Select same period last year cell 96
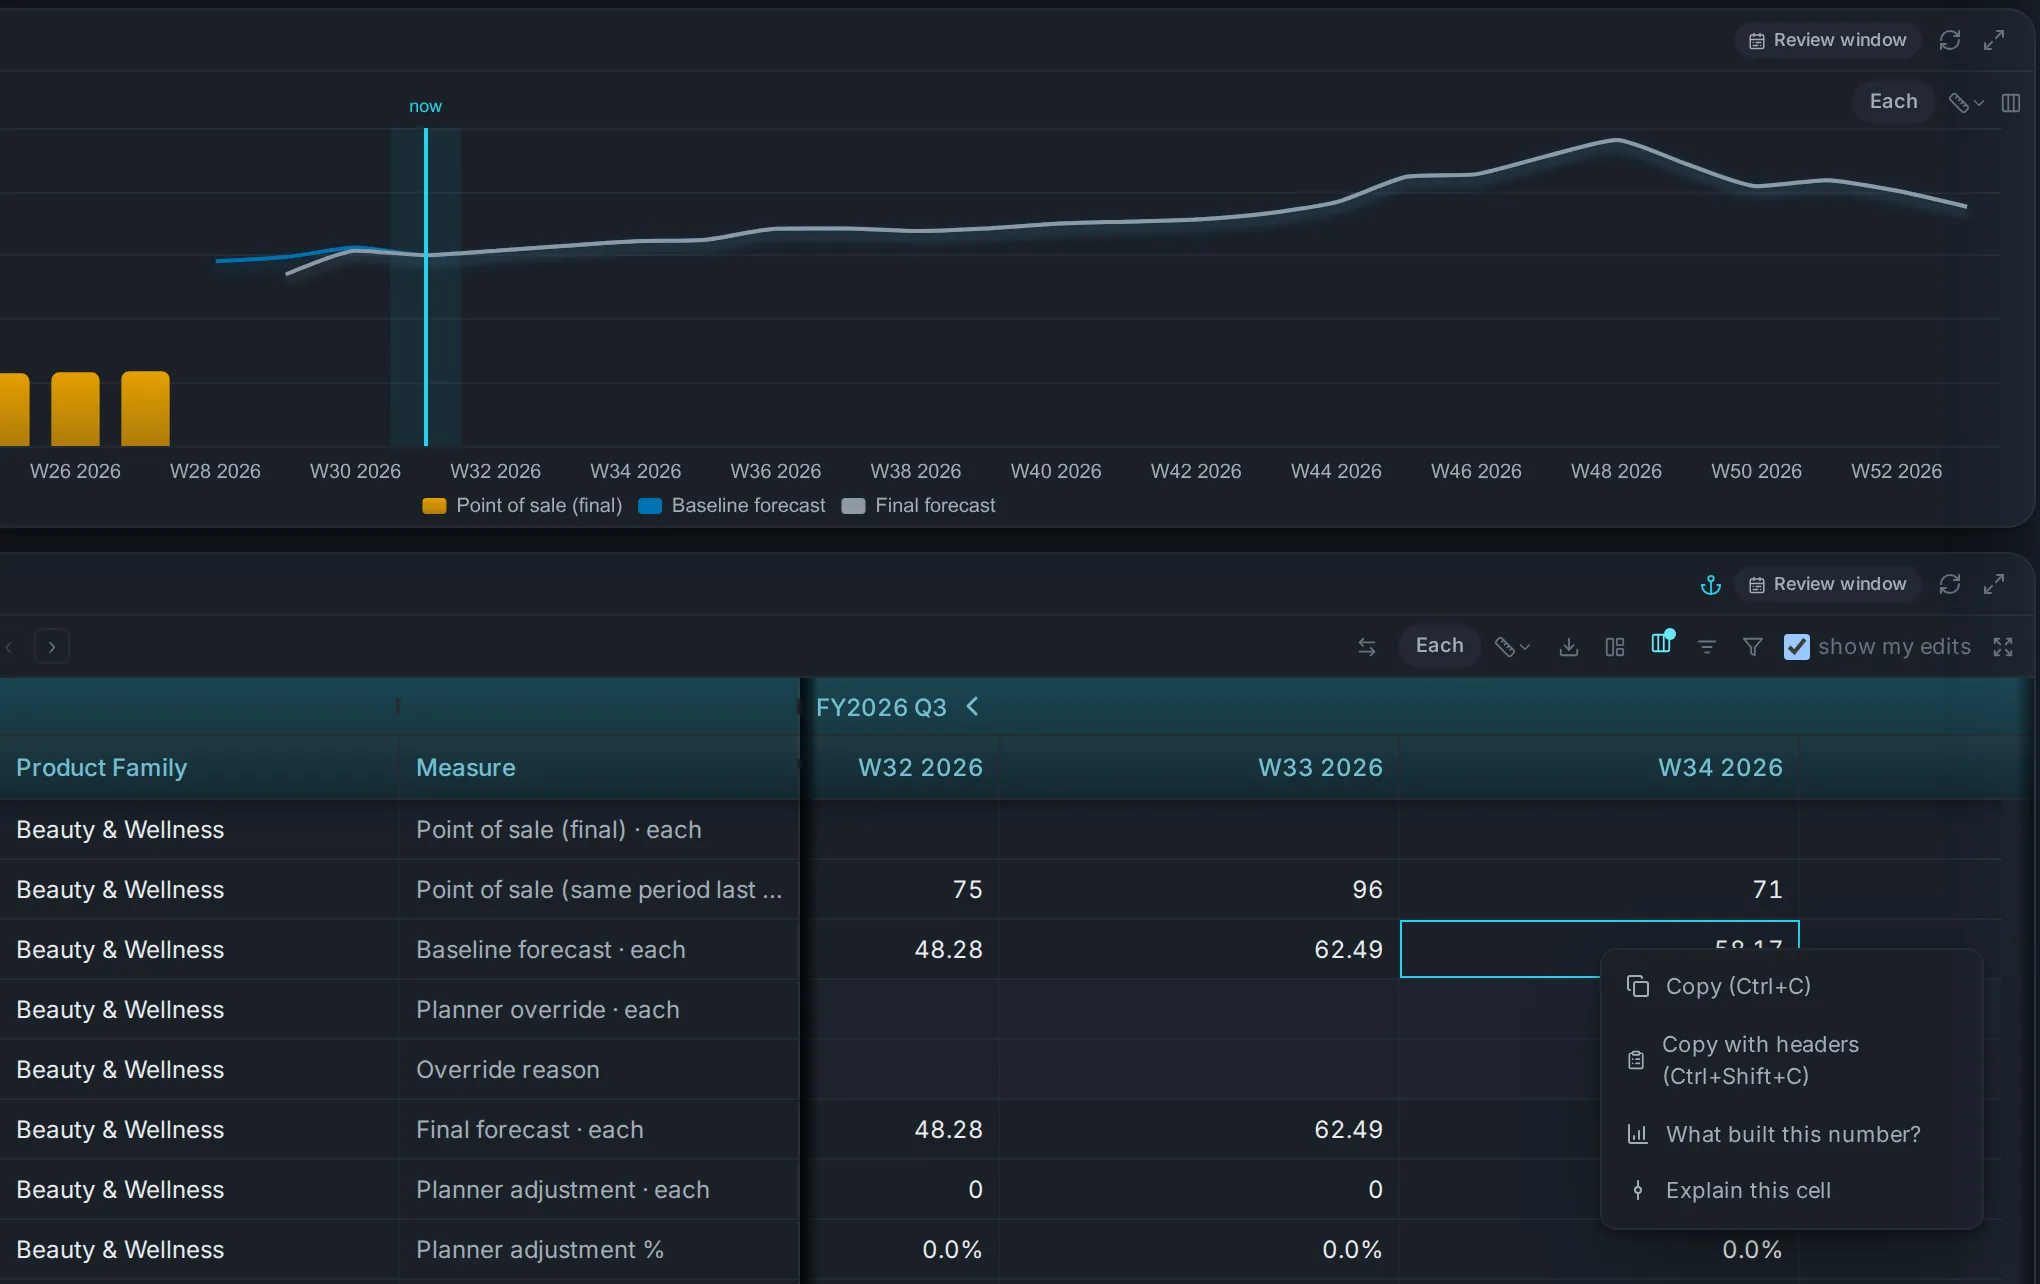The image size is (2040, 1284). [1200, 889]
